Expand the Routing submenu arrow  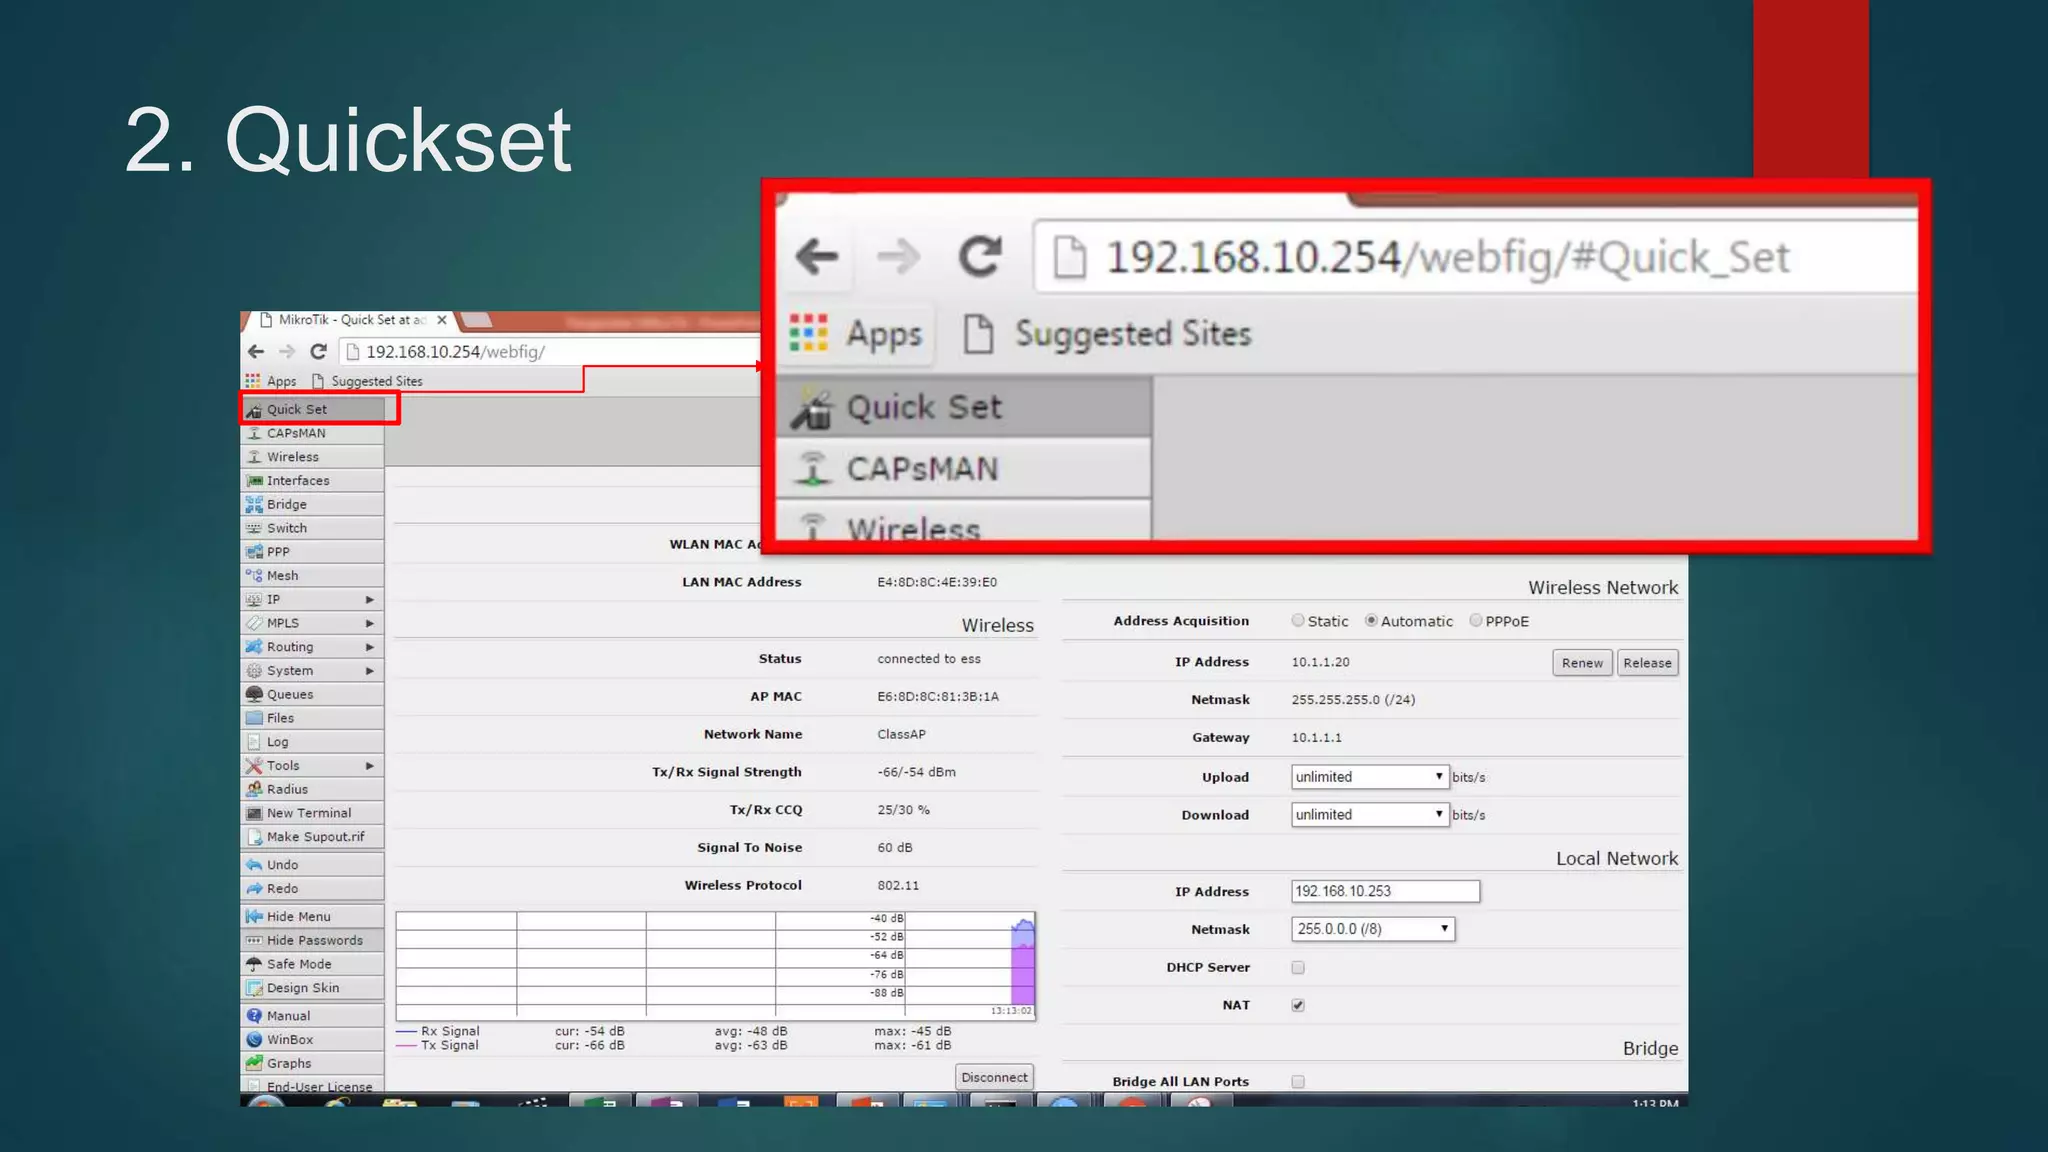[x=370, y=647]
